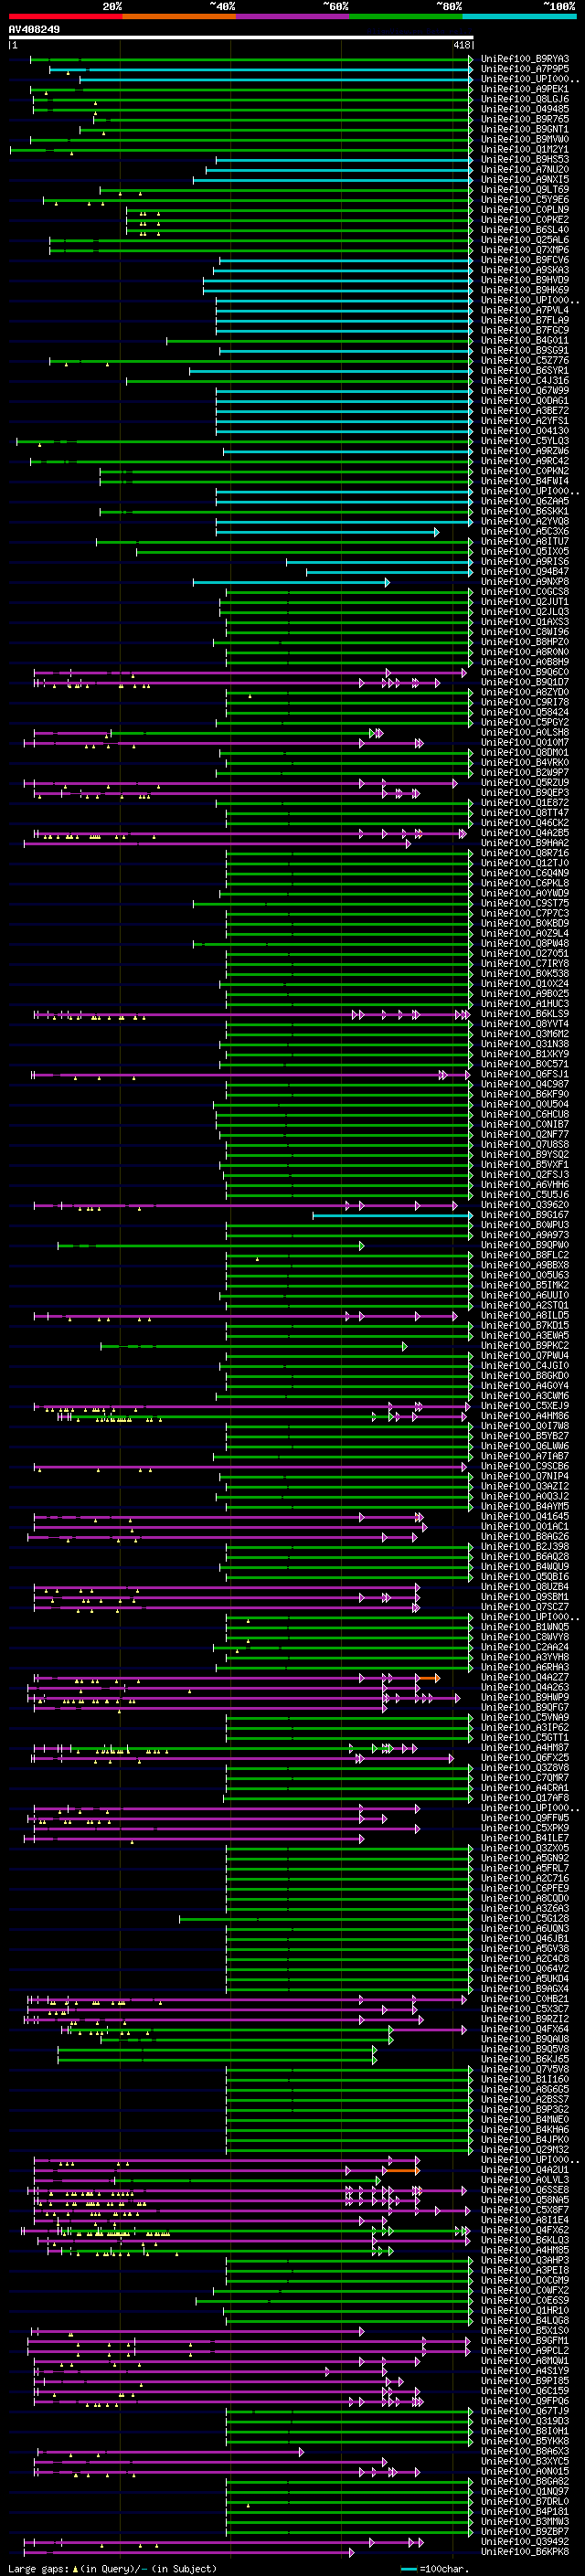Open hit UniRef100_Q8LGJ6
The width and height of the screenshot is (585, 2576).
tap(525, 99)
